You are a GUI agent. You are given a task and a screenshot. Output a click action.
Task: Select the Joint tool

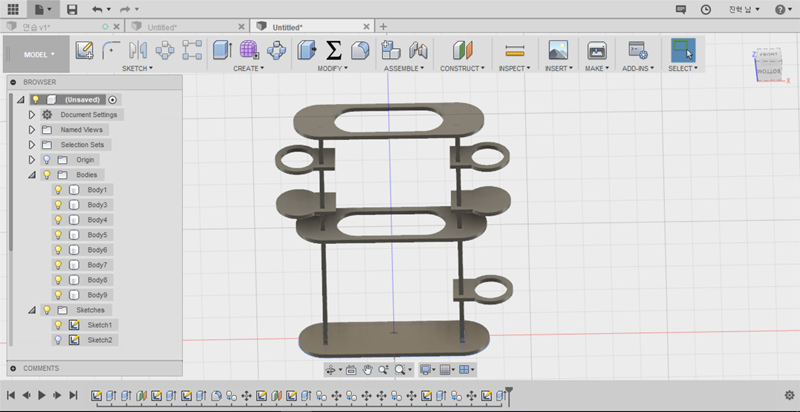point(418,50)
